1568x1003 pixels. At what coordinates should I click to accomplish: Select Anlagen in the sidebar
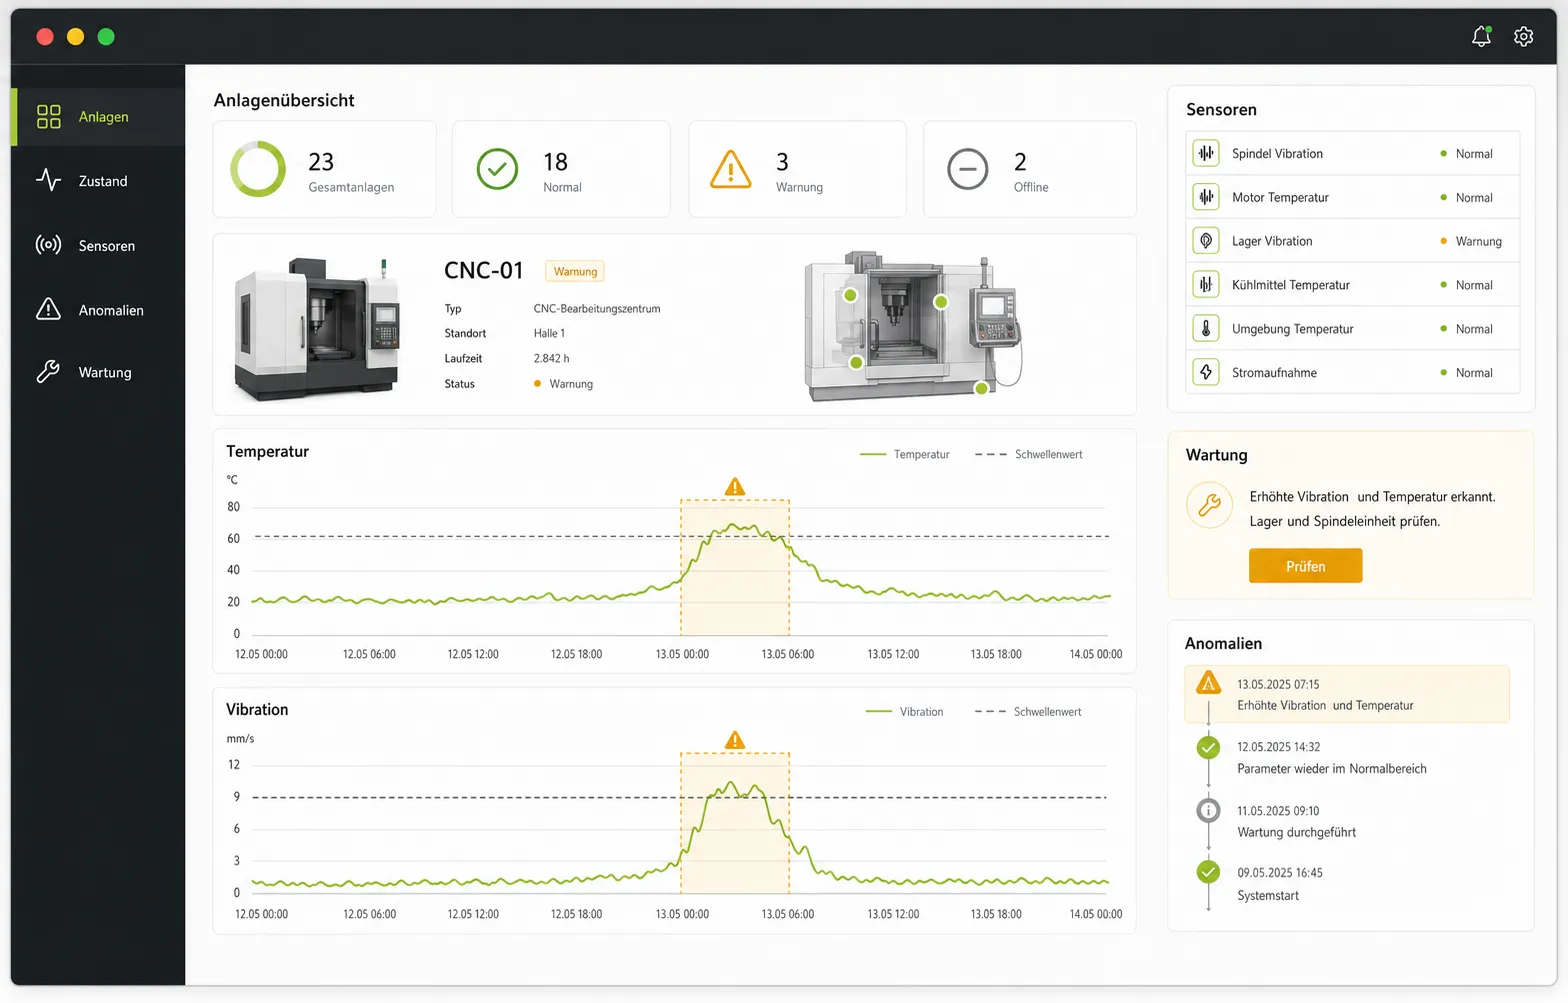point(98,117)
